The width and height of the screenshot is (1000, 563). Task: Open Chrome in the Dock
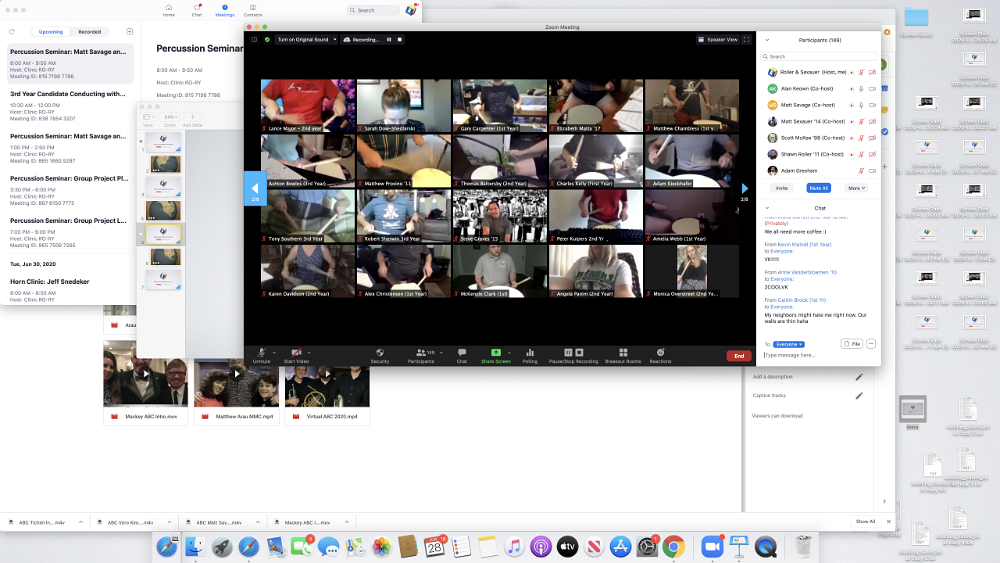(x=673, y=546)
